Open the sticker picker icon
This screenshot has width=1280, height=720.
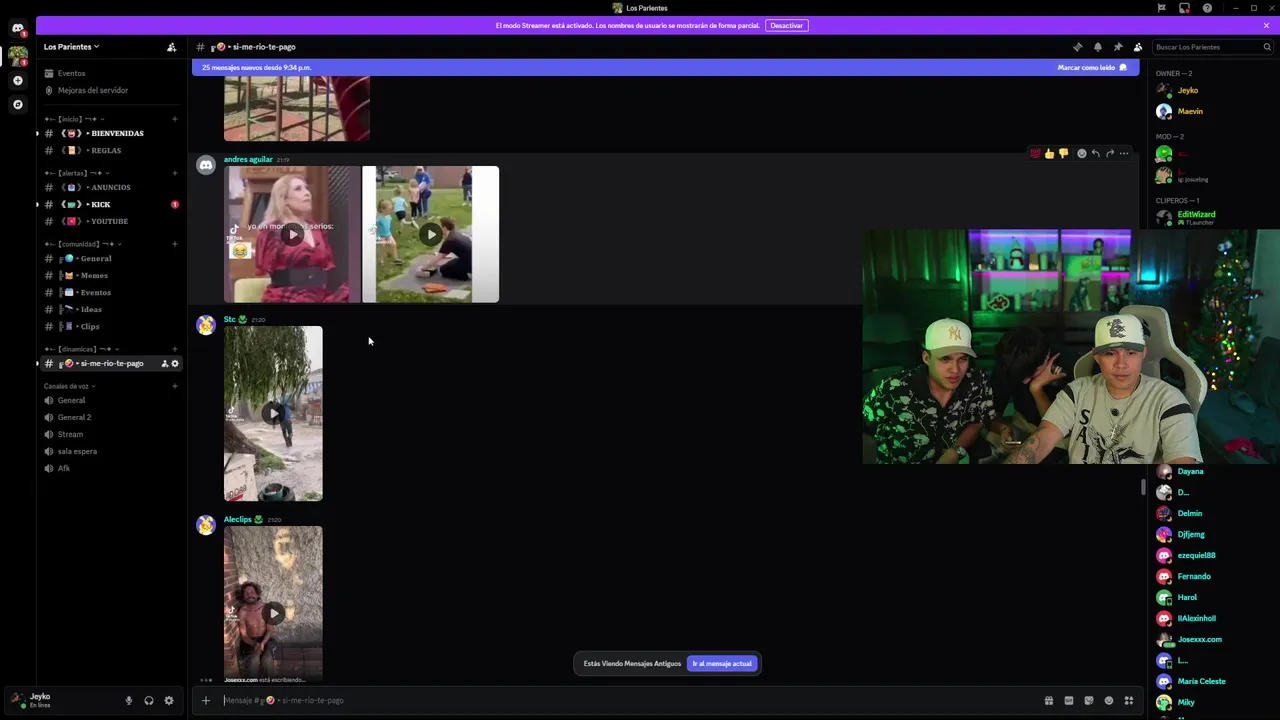coord(1088,700)
